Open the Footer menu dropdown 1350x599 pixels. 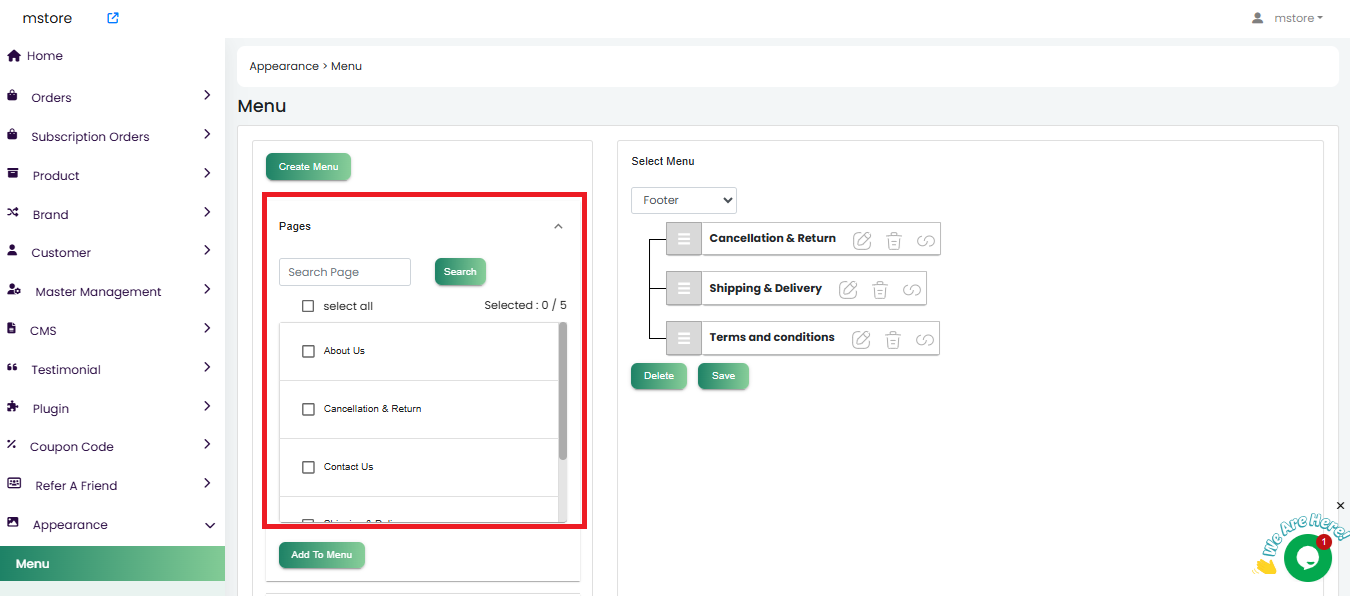[684, 200]
